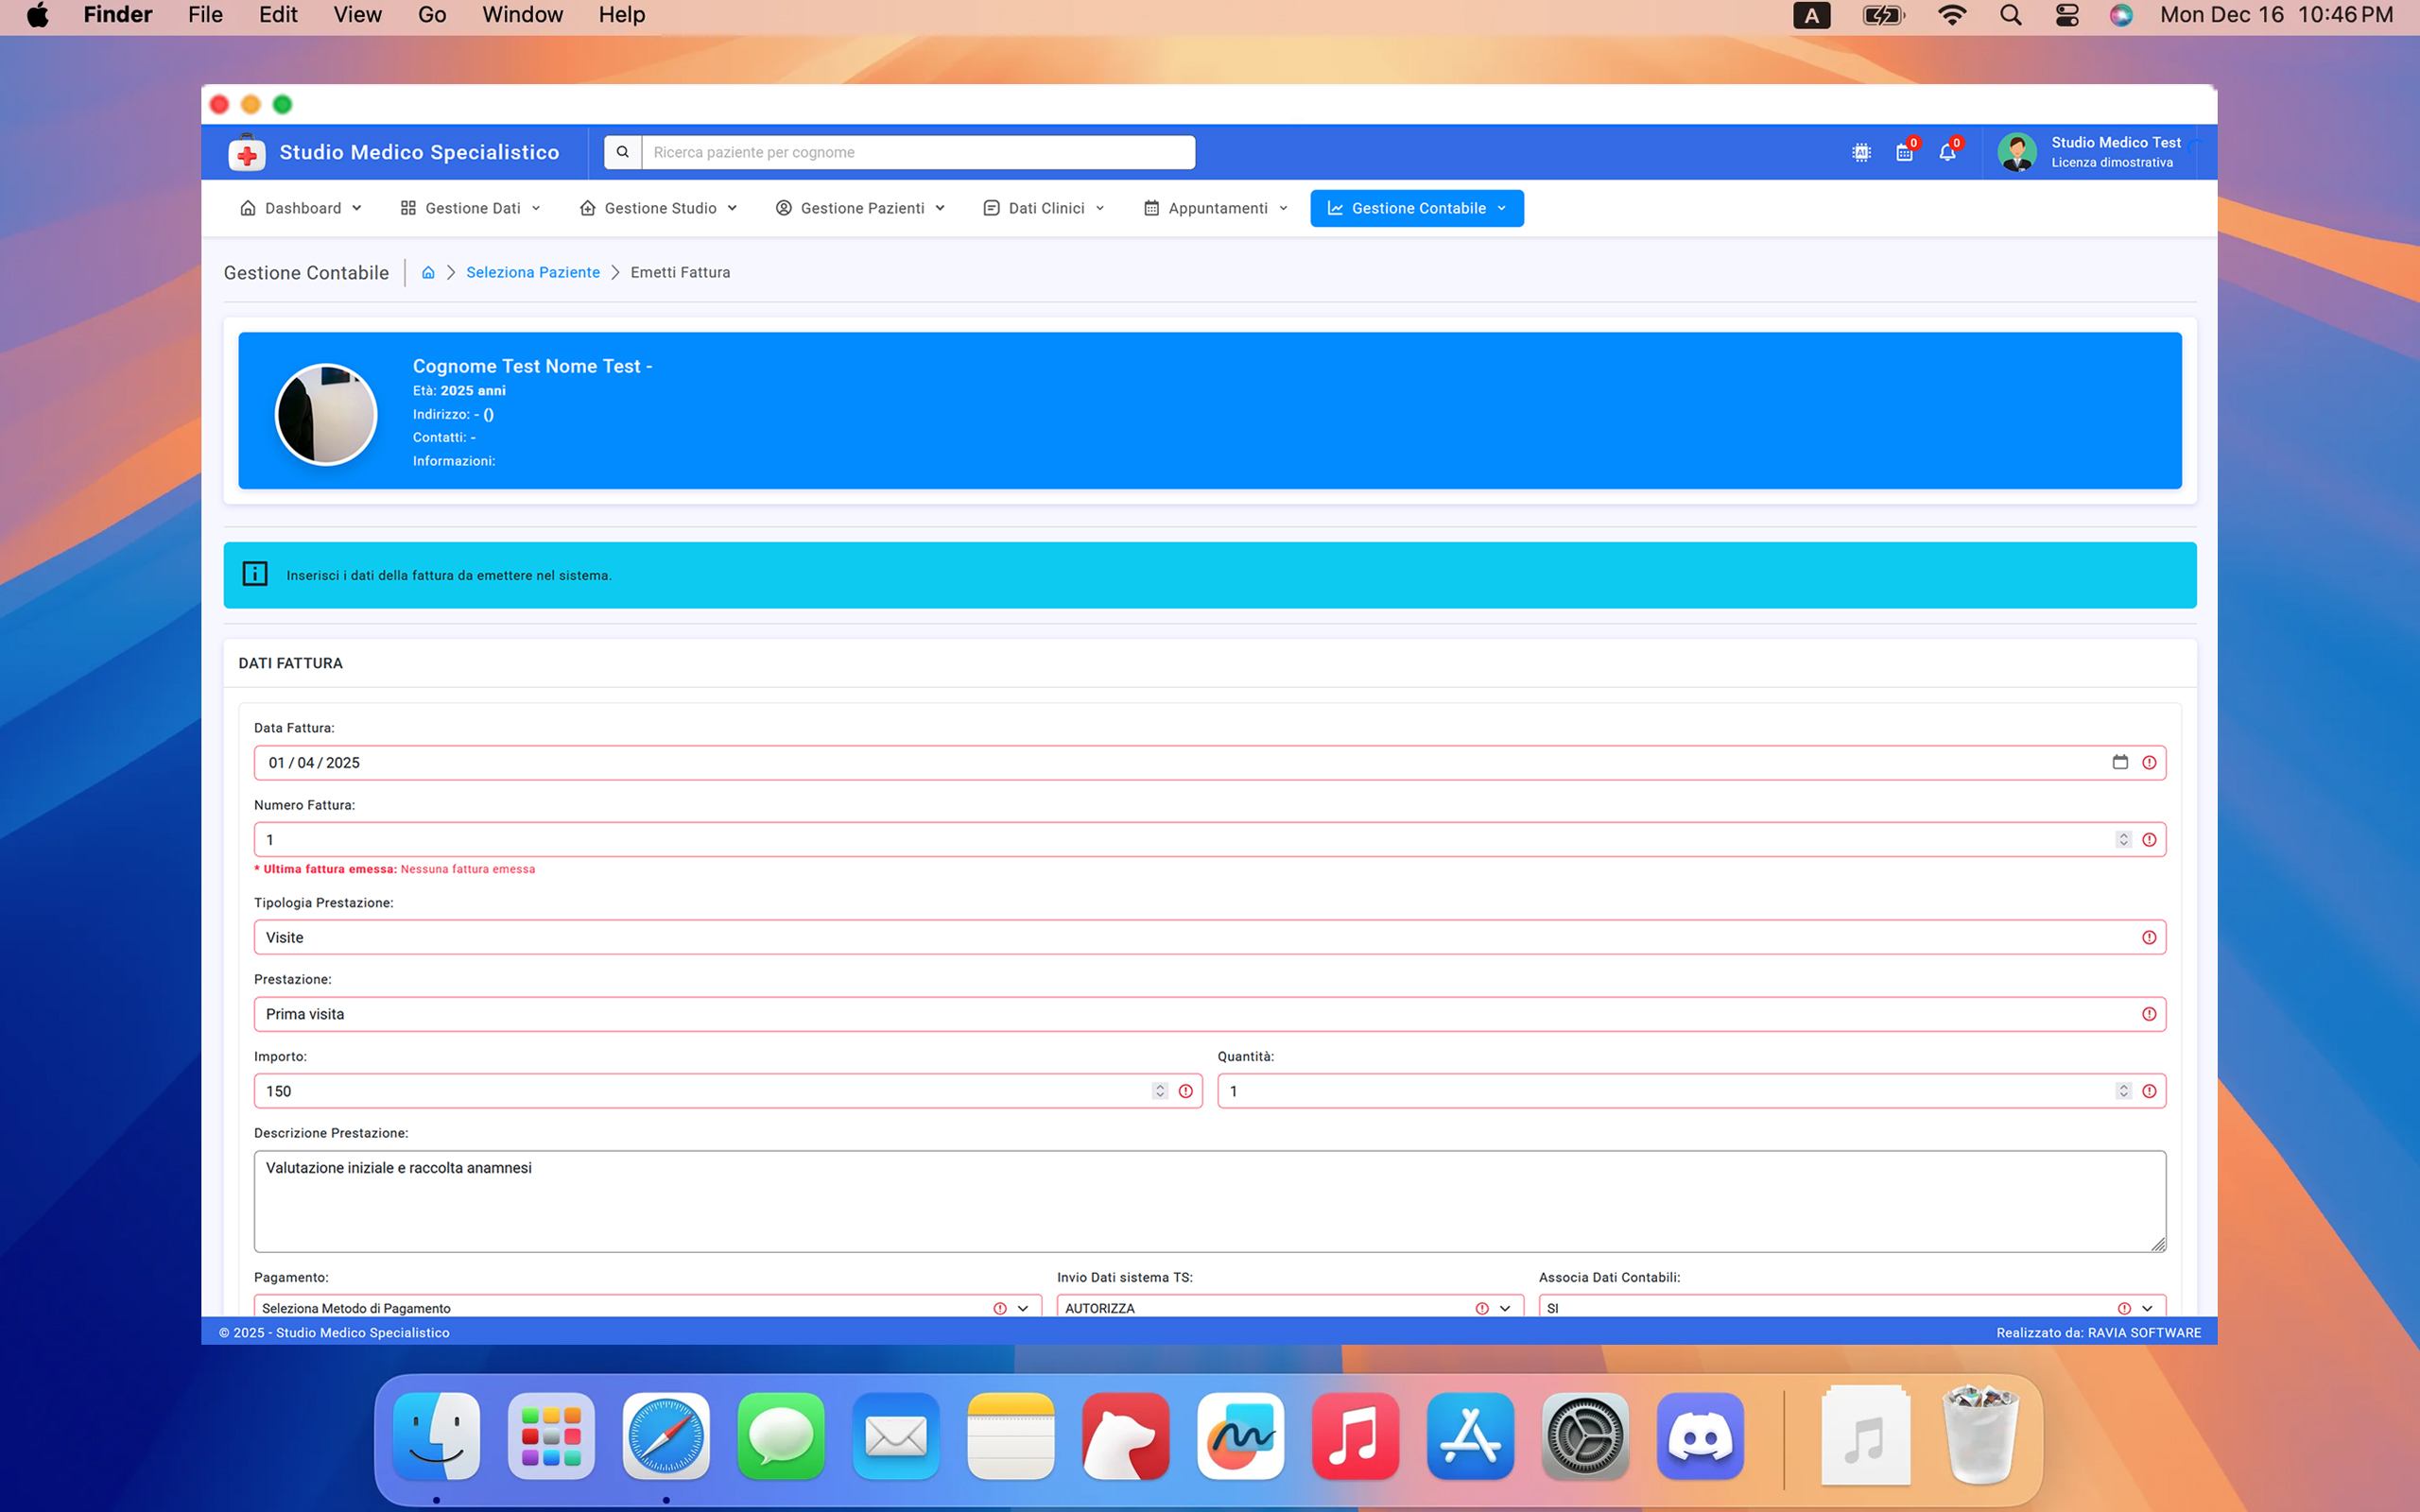Click the home icon in breadcrumb
Screen dimensions: 2420x1512
[x=428, y=272]
